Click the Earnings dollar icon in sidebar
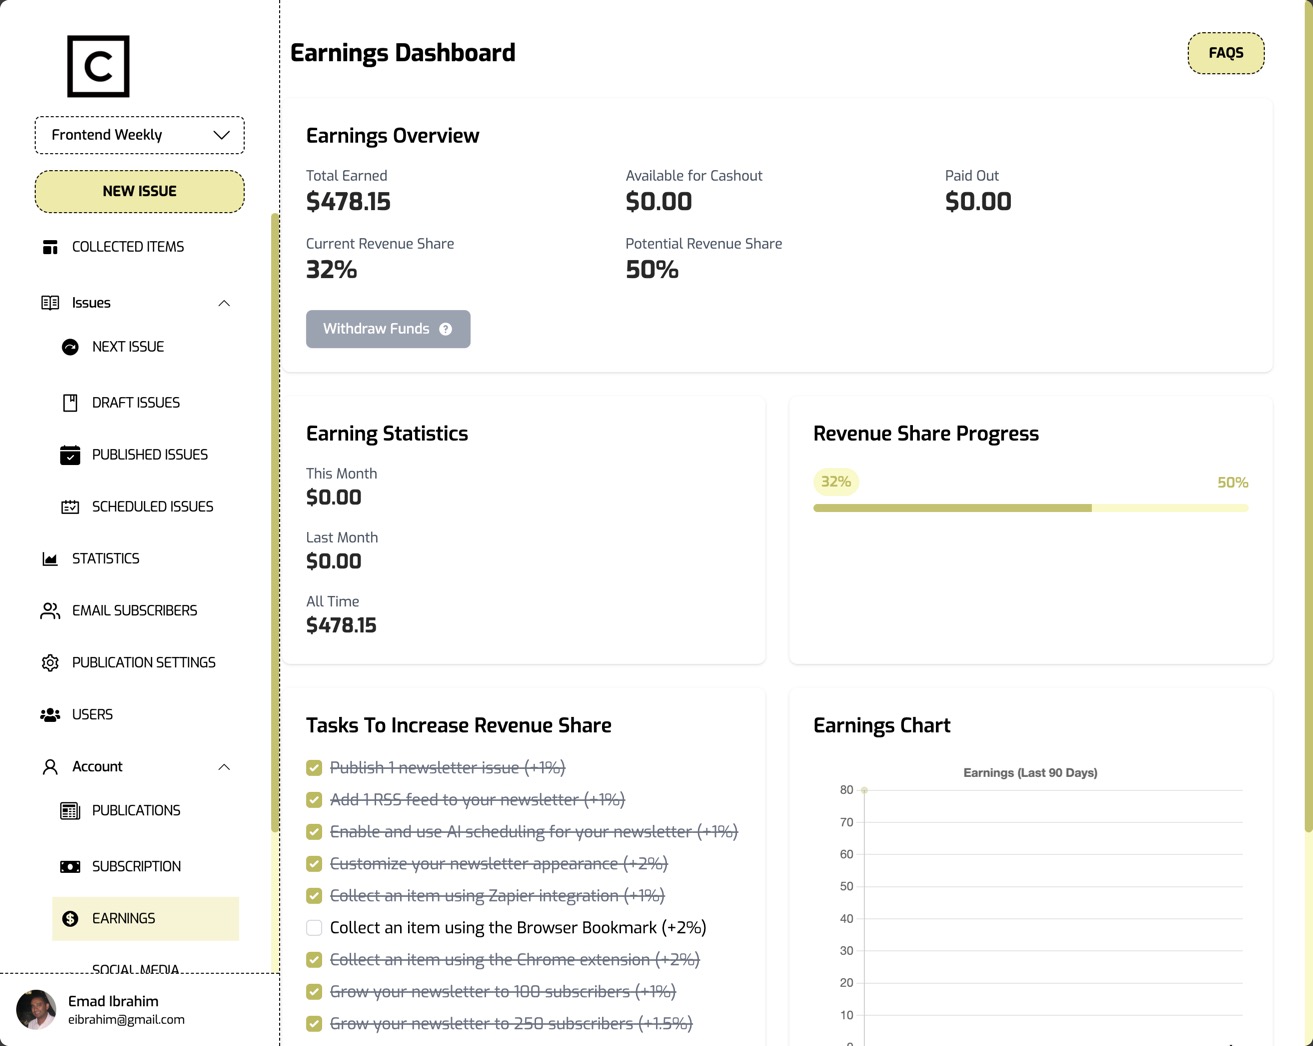1313x1046 pixels. [x=70, y=918]
